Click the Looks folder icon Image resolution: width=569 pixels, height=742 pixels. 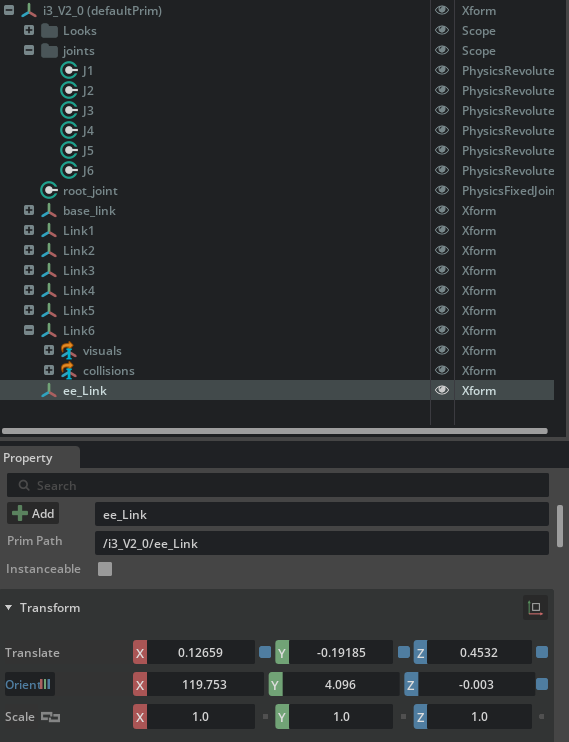(49, 31)
